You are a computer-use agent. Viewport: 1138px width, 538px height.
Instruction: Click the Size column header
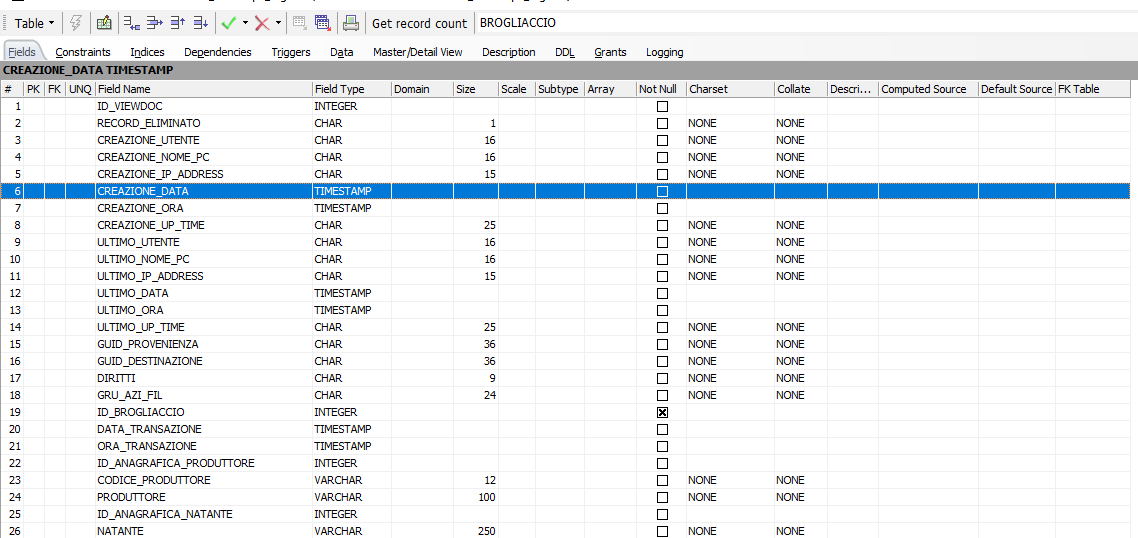tap(475, 89)
